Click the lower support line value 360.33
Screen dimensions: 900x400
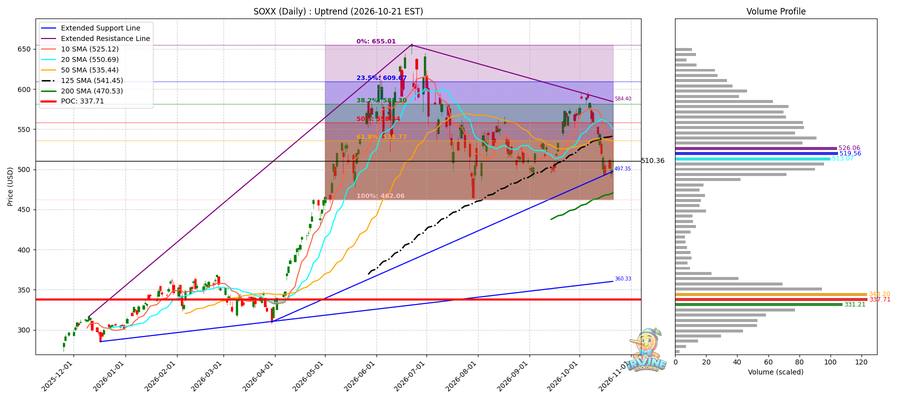(623, 279)
